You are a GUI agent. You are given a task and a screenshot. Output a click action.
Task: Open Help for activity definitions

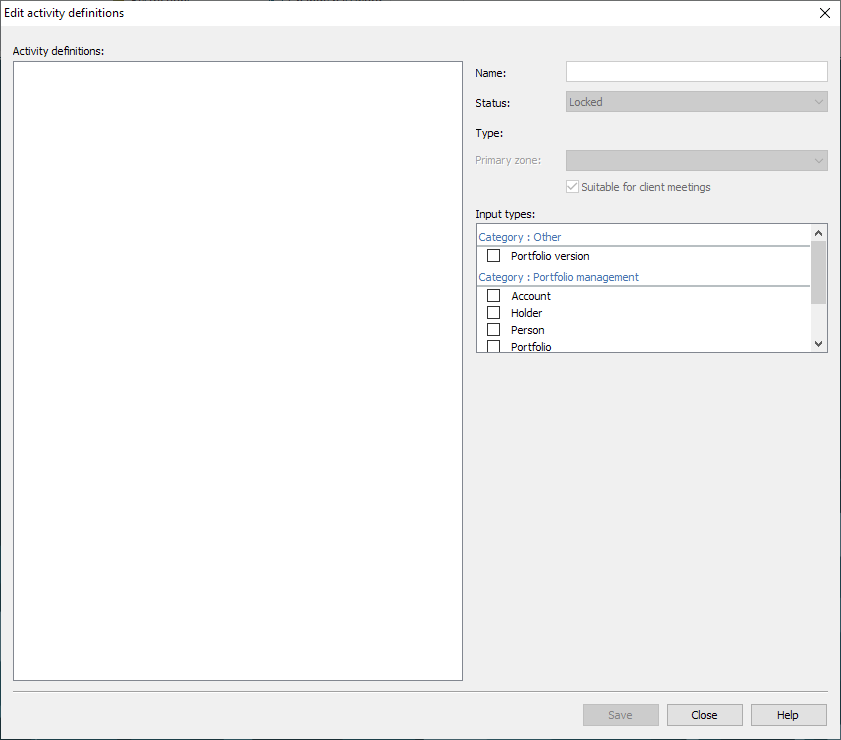(788, 715)
